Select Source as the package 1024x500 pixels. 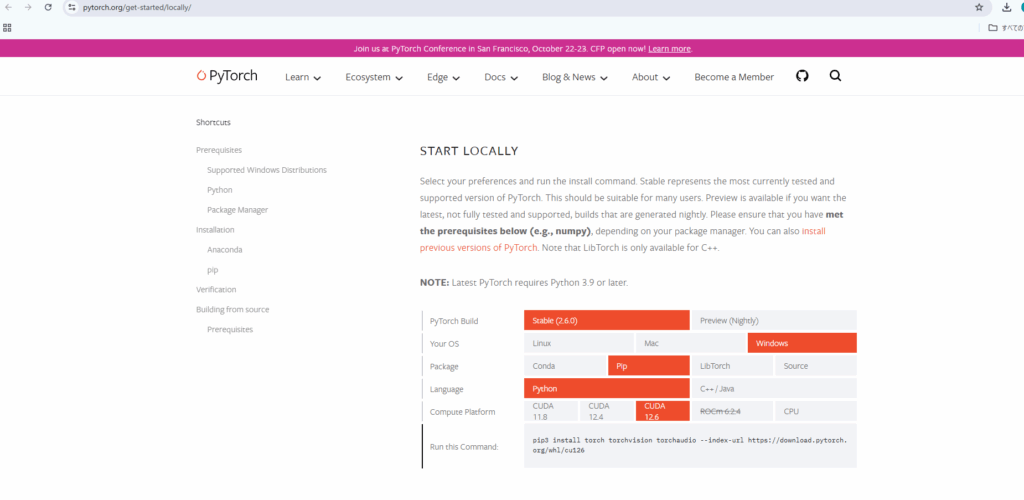(816, 366)
